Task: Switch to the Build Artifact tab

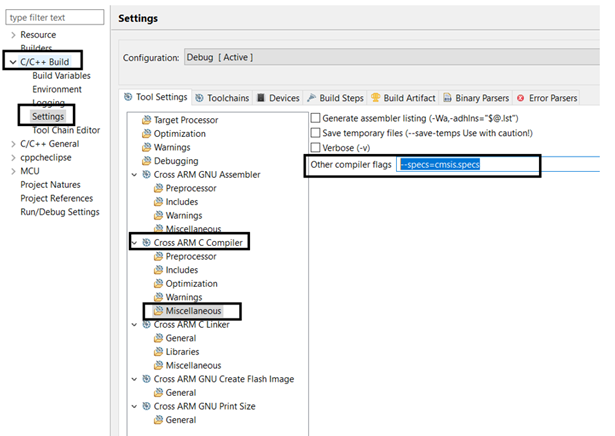Action: click(403, 98)
